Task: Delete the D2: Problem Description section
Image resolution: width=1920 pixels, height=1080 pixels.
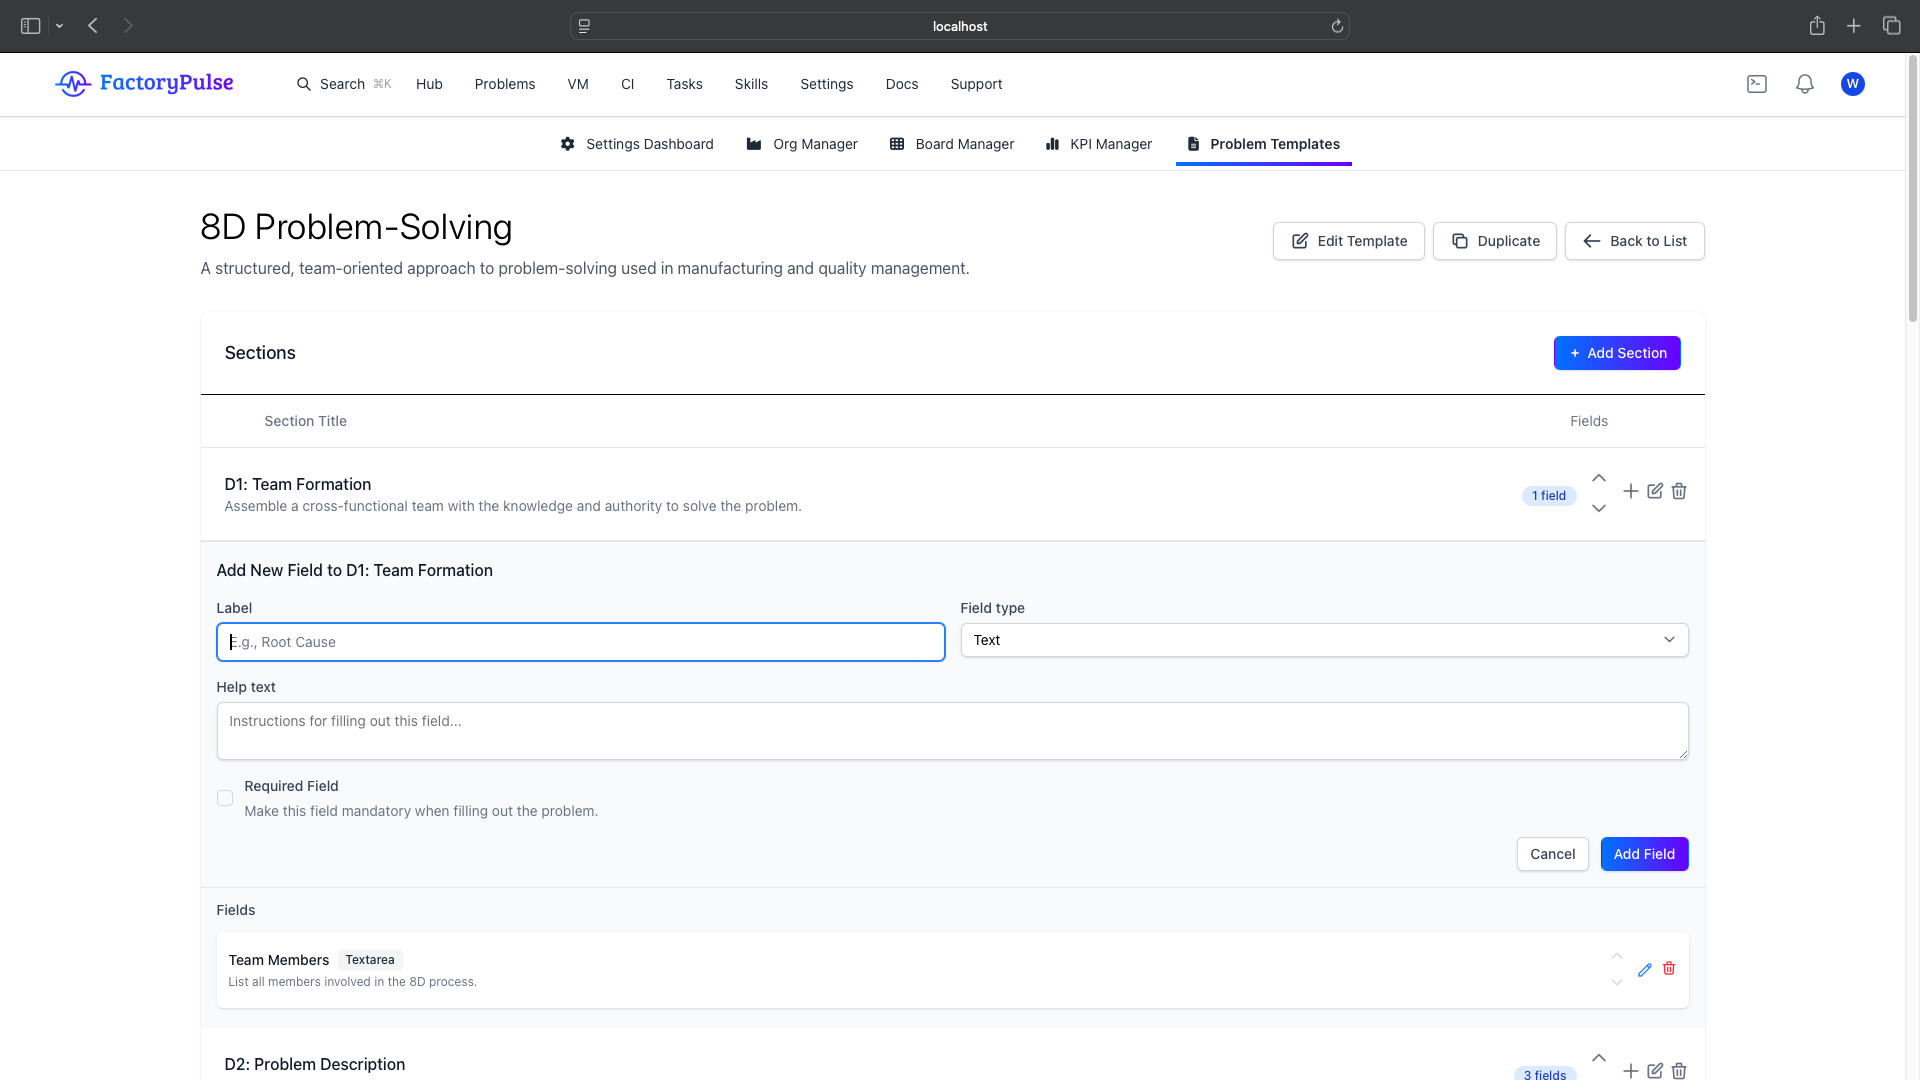Action: pyautogui.click(x=1679, y=1071)
